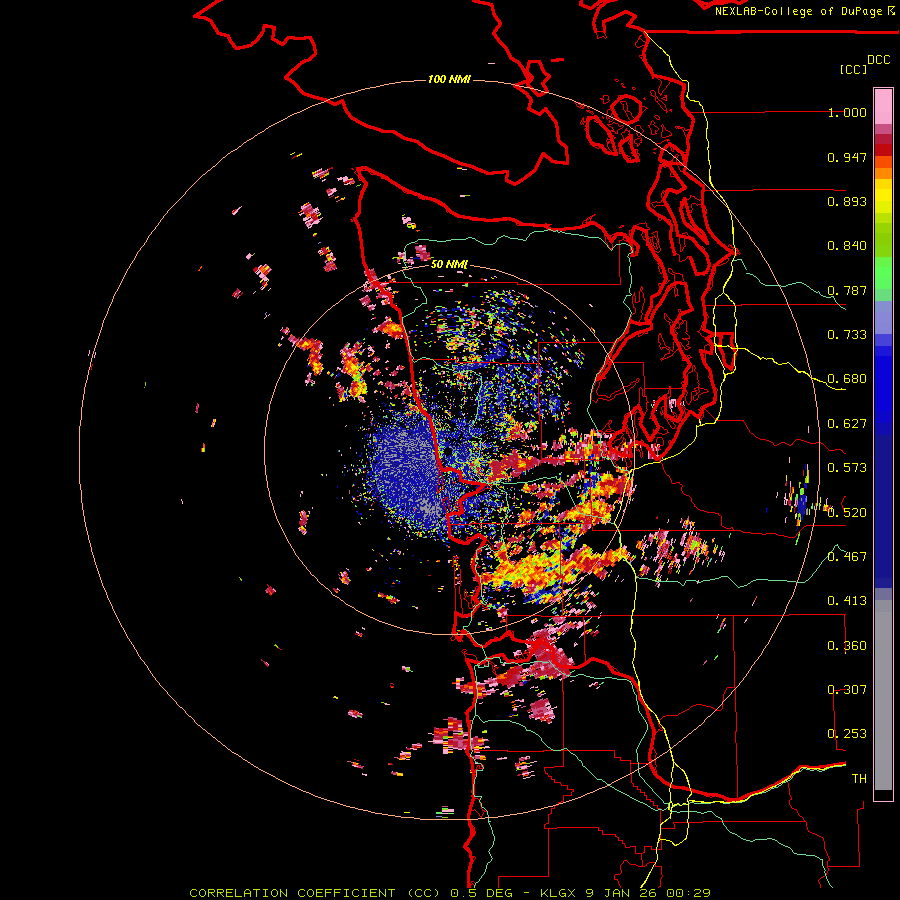Select the 0.253 legend value
Viewport: 900px width, 900px height.
[847, 734]
